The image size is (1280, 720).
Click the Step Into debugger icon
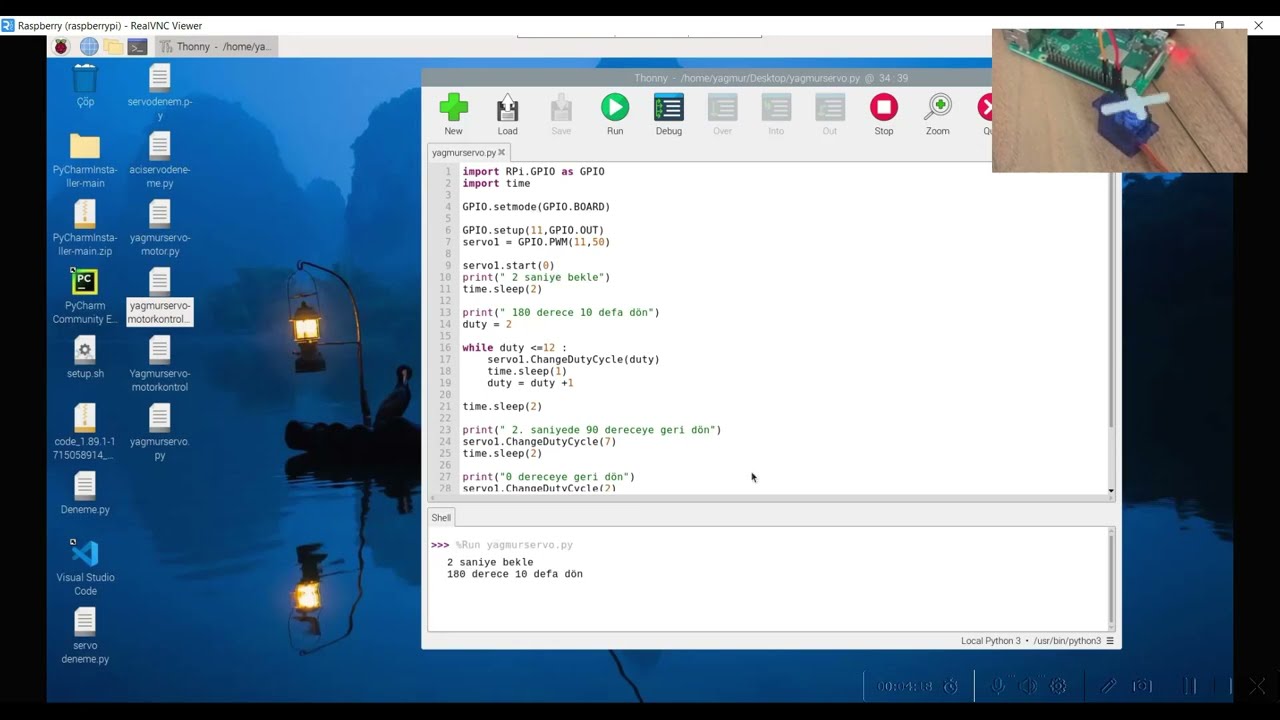click(x=776, y=115)
